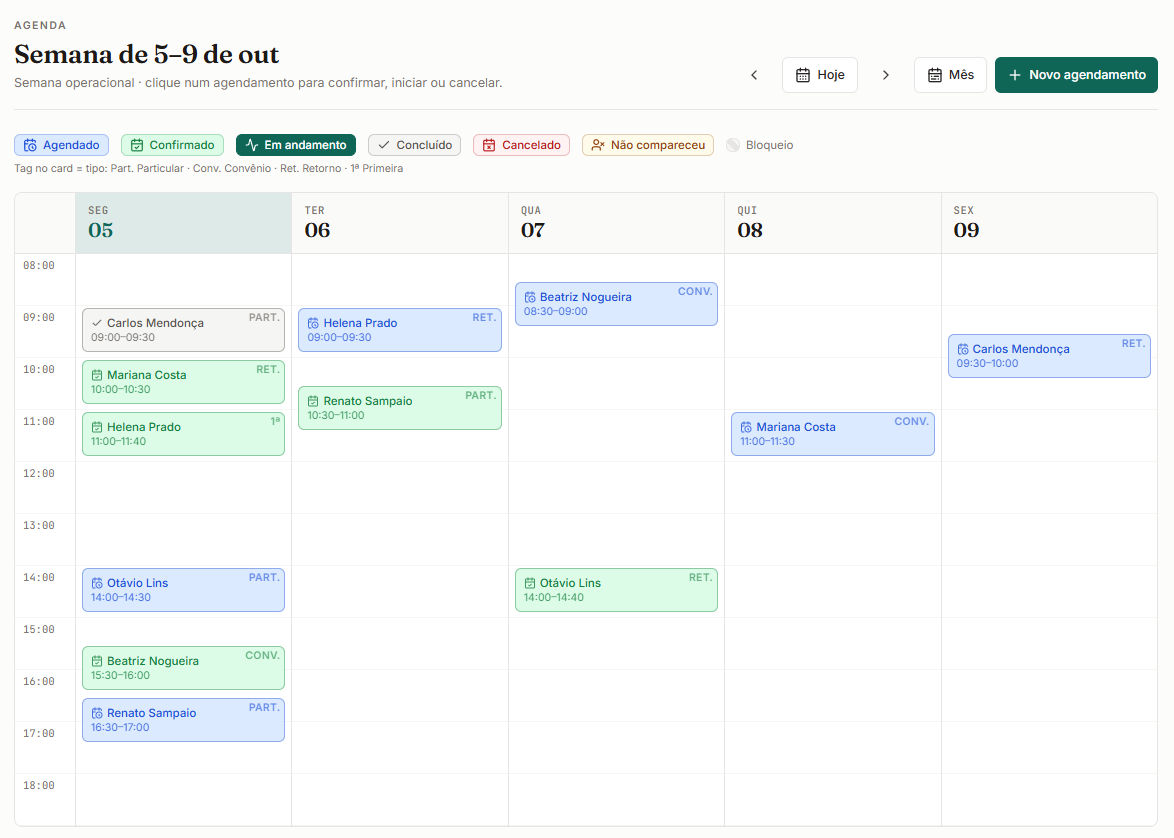Screen dimensions: 1174x838
Task: Click the plus icon in Novo agendamento
Action: (1015, 75)
